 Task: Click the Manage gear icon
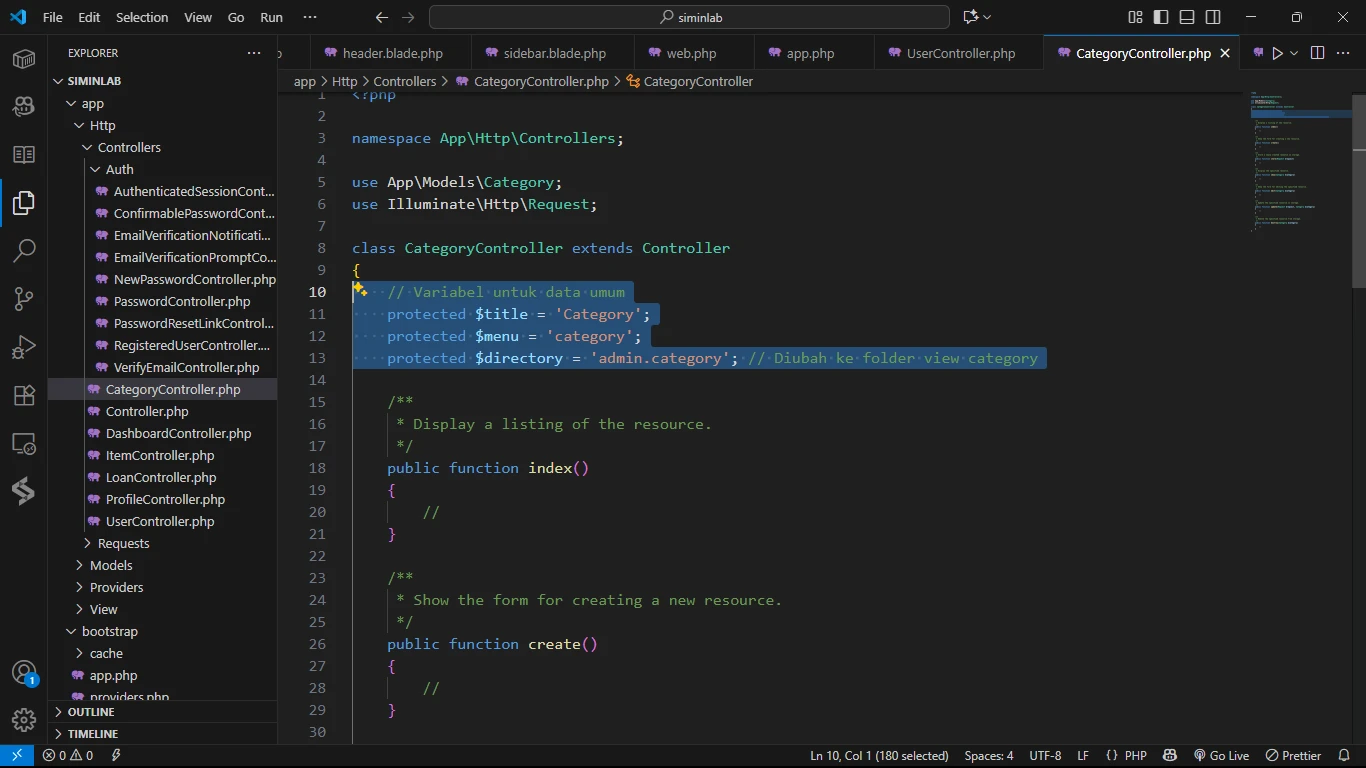pos(24,719)
